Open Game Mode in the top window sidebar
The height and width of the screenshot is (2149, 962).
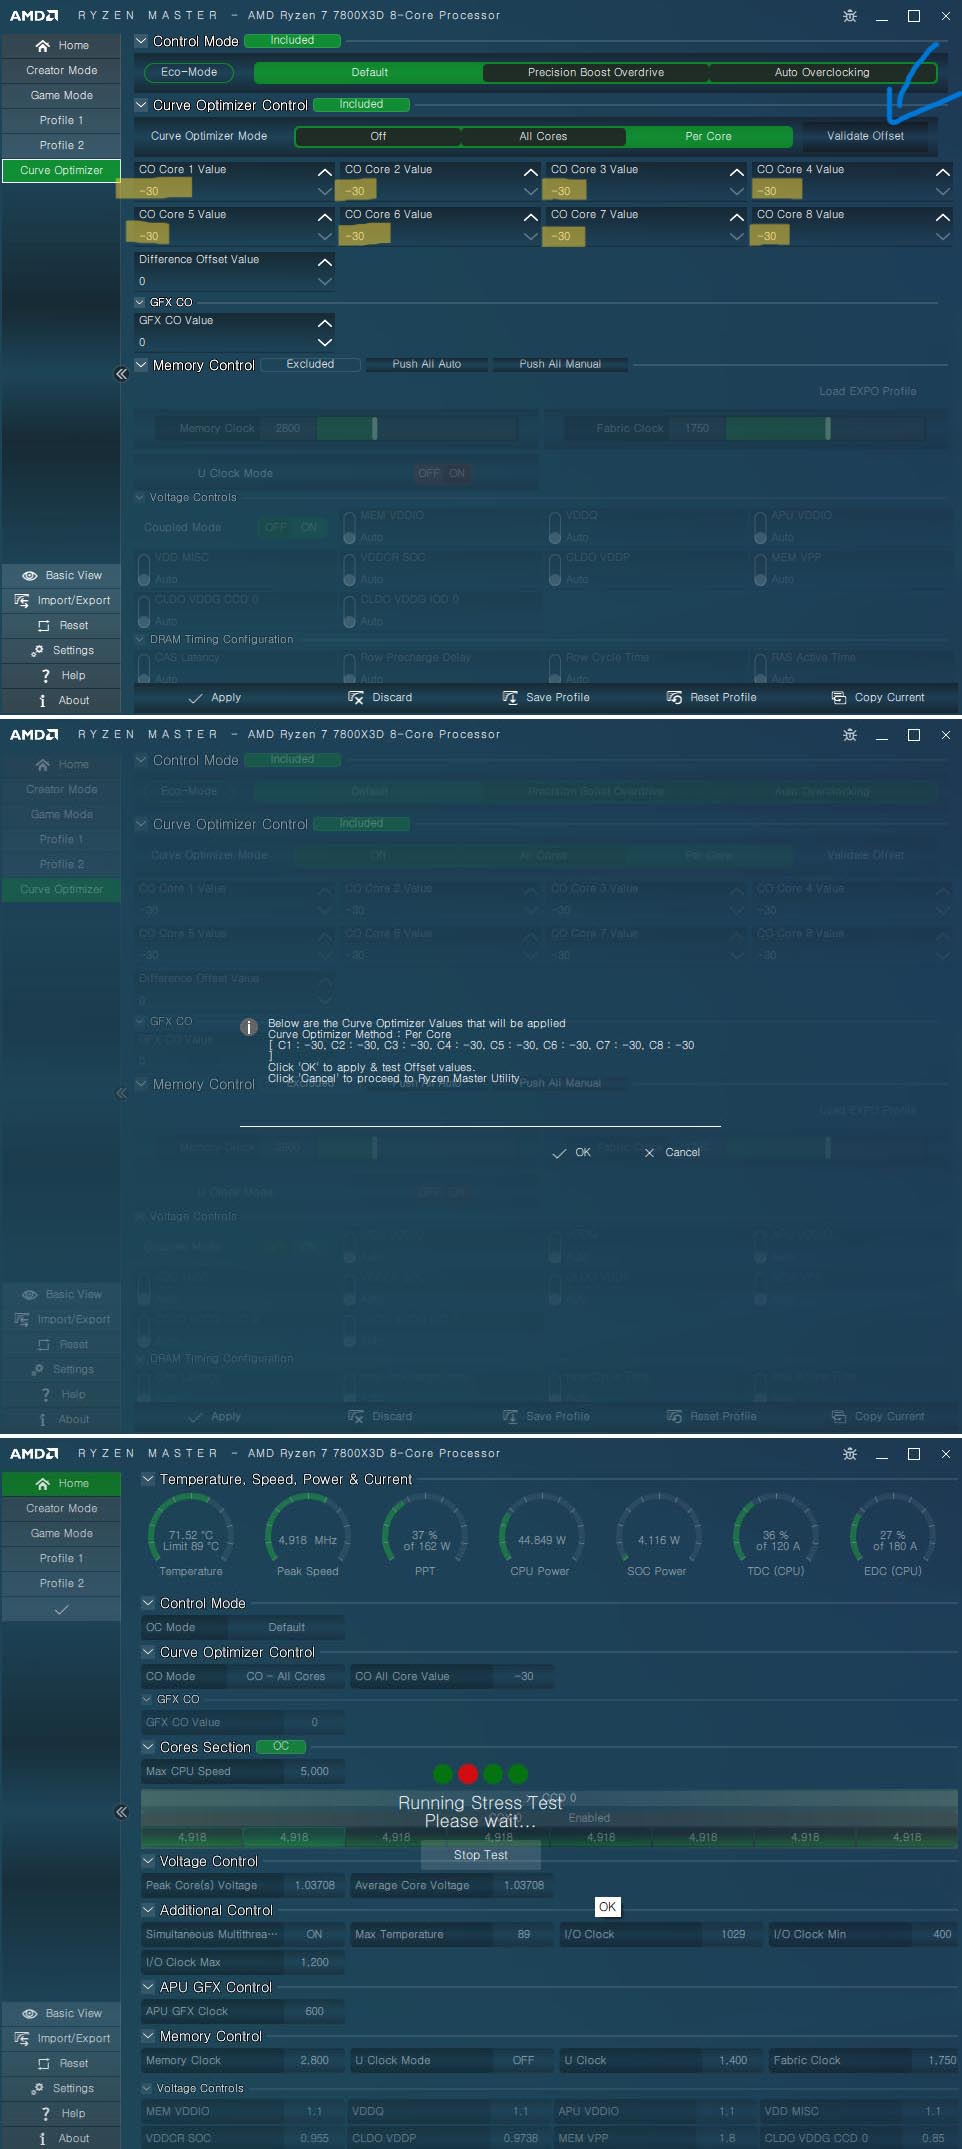61,95
